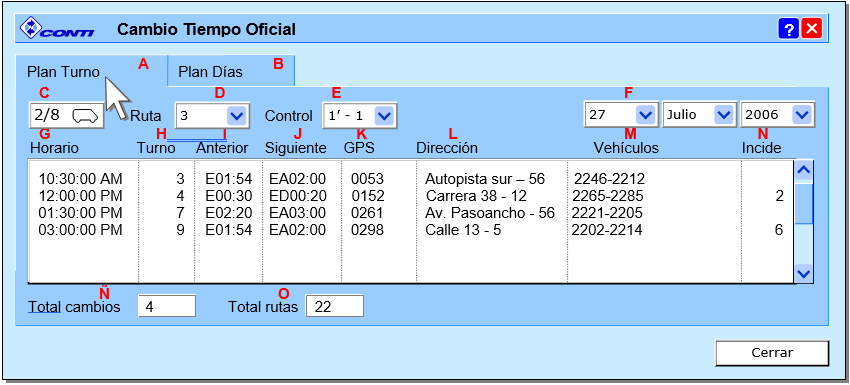Open the day dropdown showing 27
This screenshot has width=850, height=385.
click(621, 114)
